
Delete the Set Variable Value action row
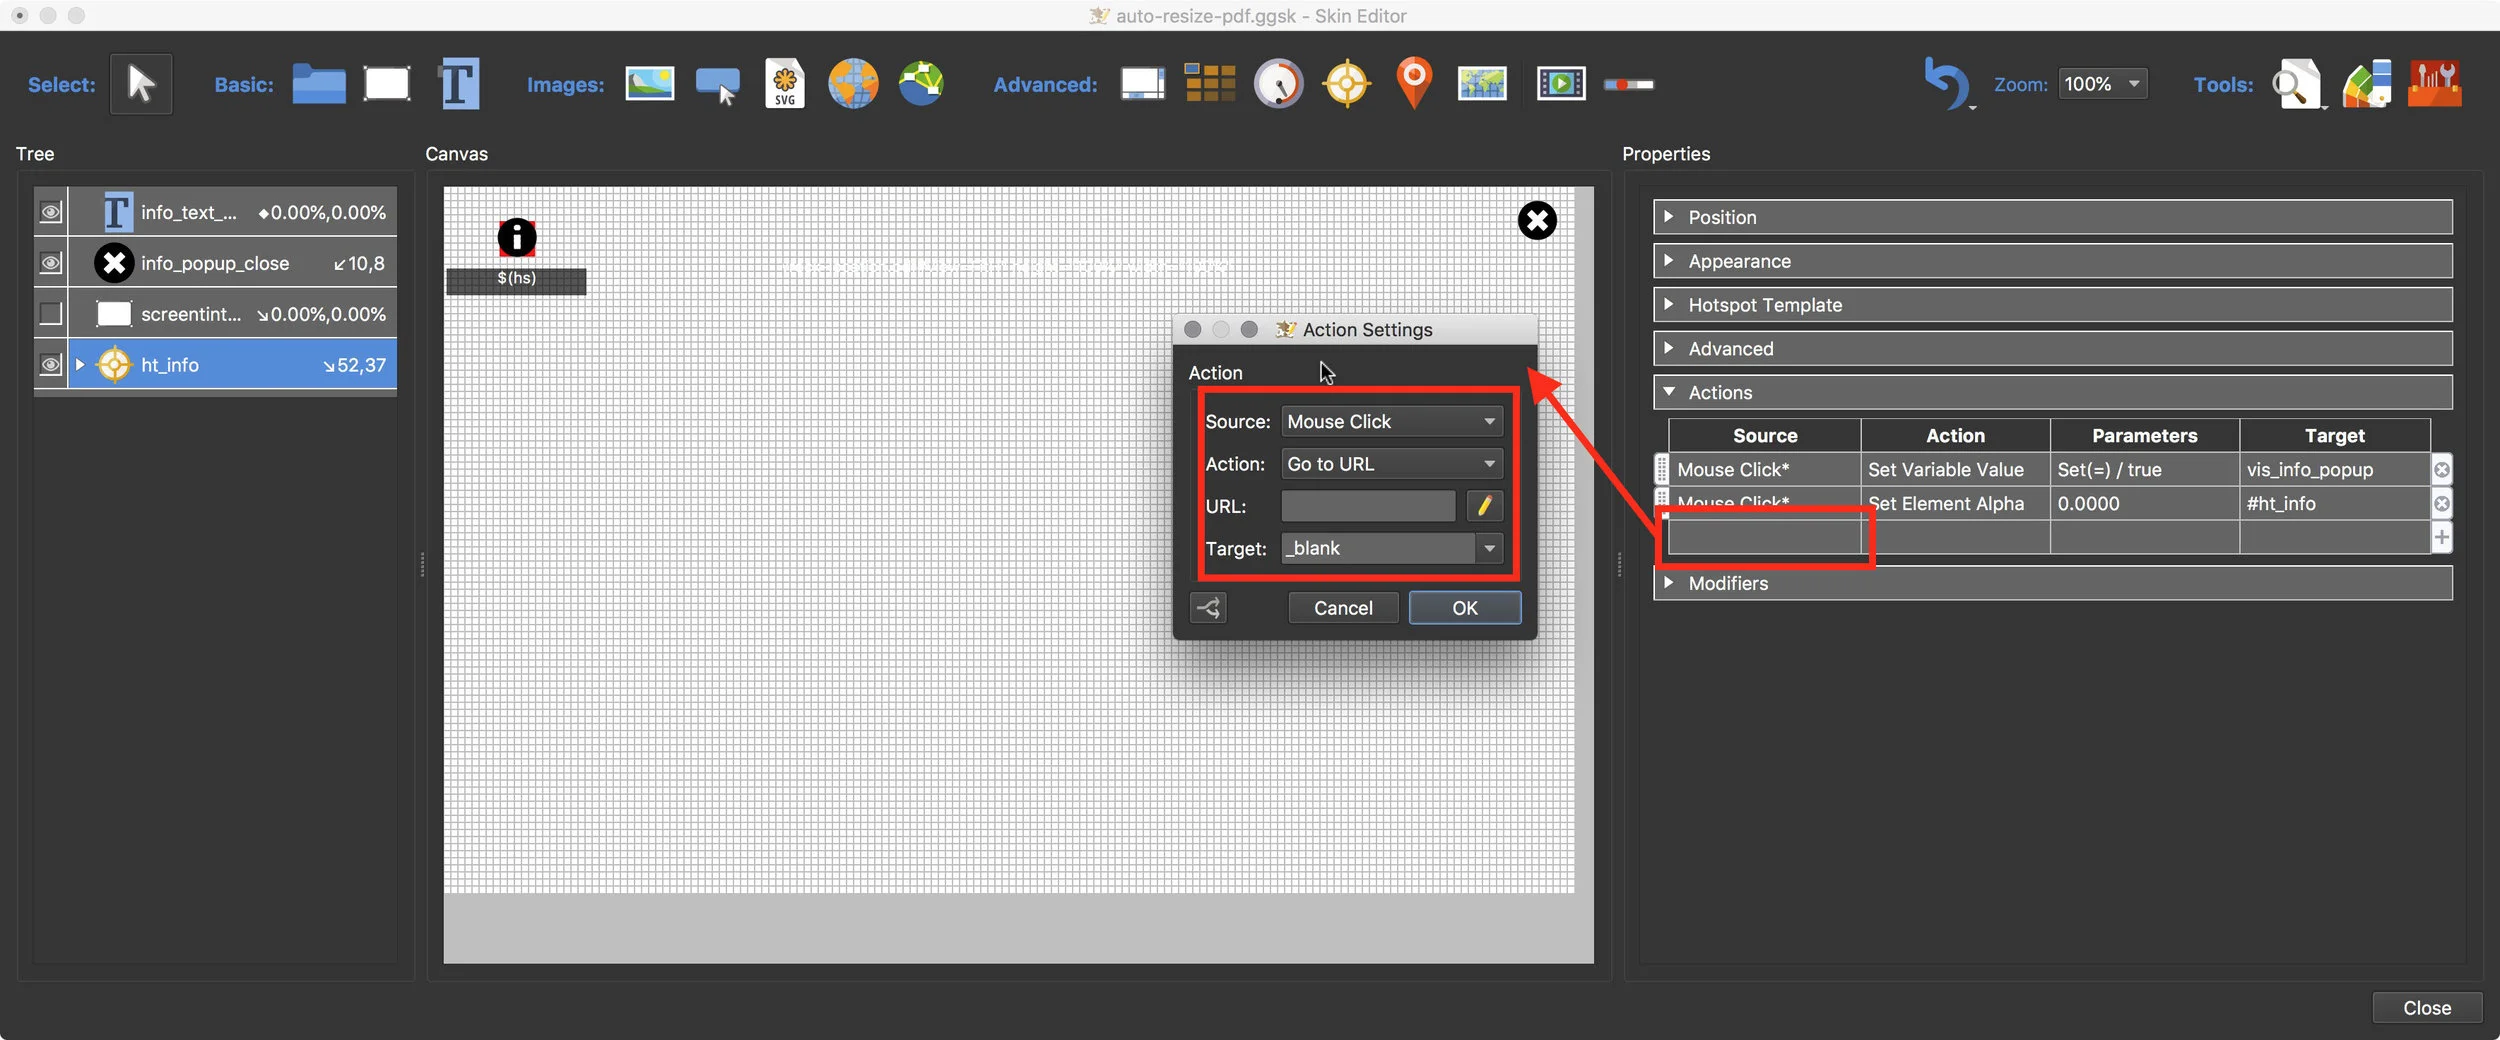2441,469
